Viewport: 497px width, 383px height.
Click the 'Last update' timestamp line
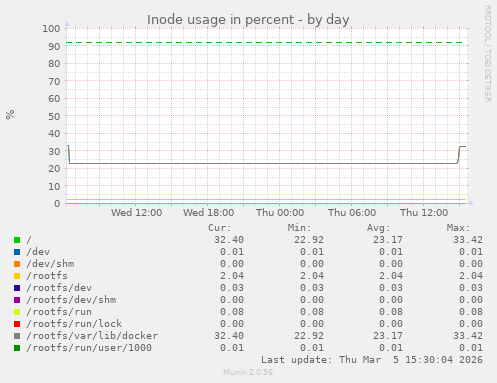pyautogui.click(x=372, y=360)
